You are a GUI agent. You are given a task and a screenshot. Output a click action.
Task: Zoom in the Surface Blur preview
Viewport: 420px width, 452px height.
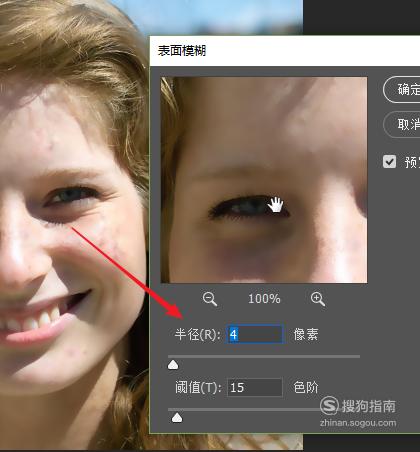pos(318,299)
